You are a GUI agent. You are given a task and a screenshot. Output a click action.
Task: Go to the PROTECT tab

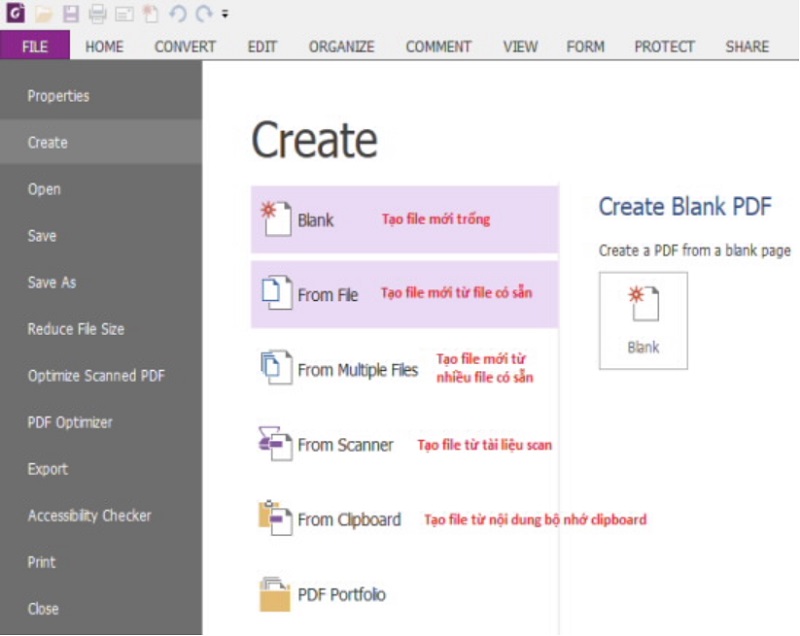664,46
